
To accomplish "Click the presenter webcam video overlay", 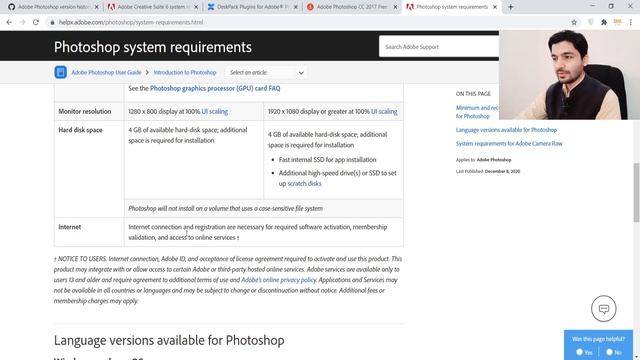I will click(569, 75).
